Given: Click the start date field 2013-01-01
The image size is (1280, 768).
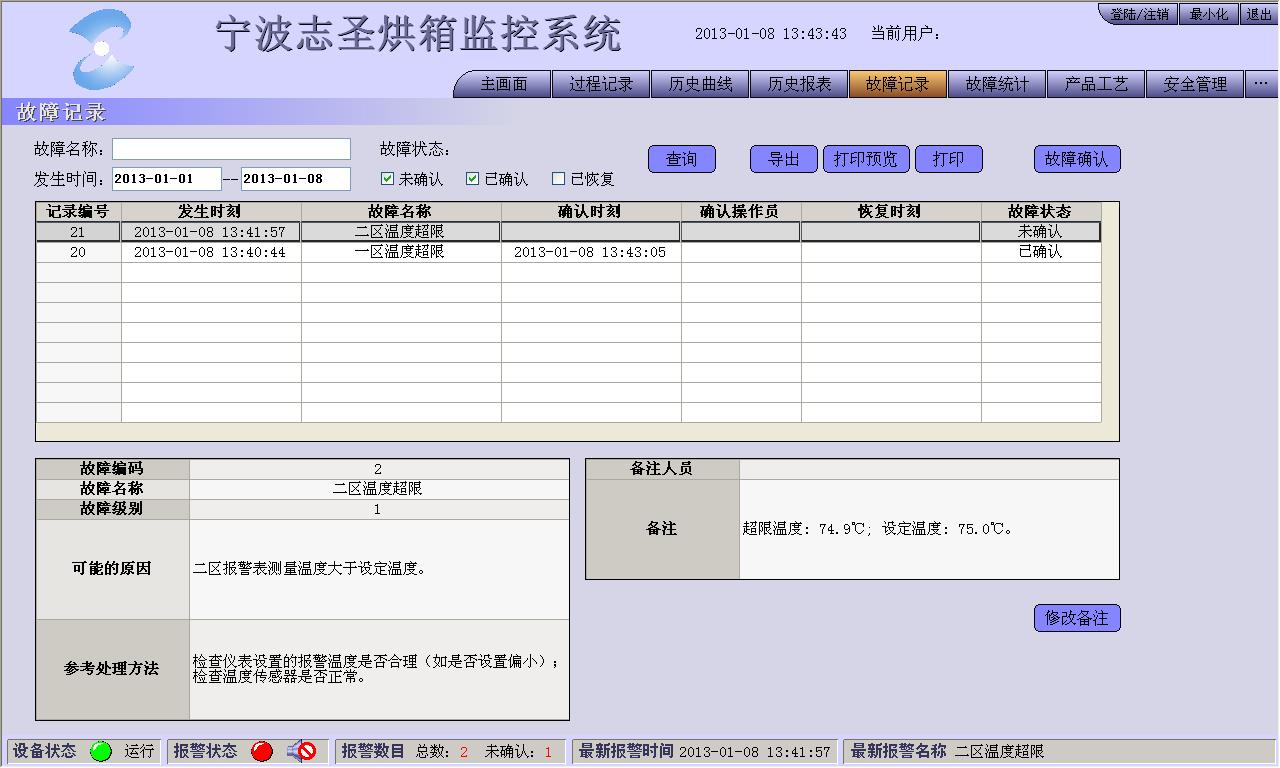Looking at the screenshot, I should [x=166, y=179].
